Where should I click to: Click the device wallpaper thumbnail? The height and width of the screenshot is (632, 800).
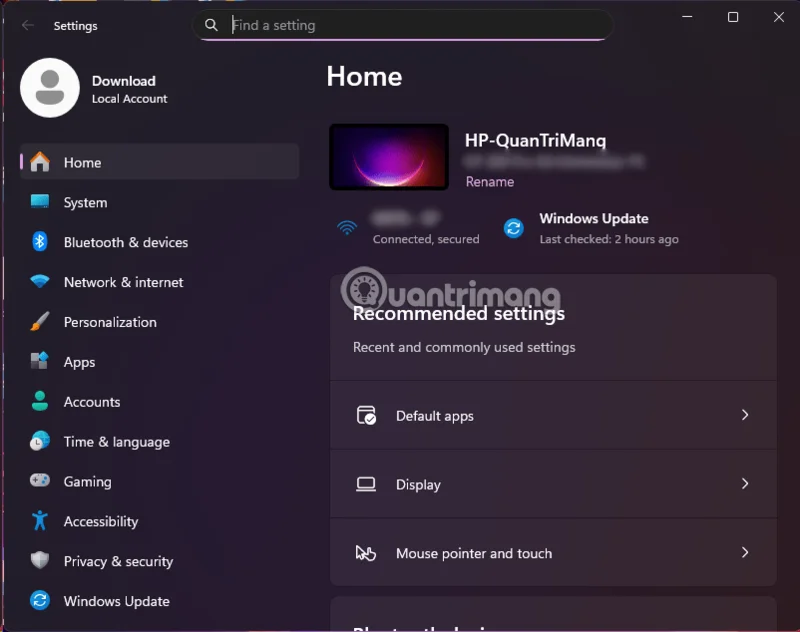388,156
